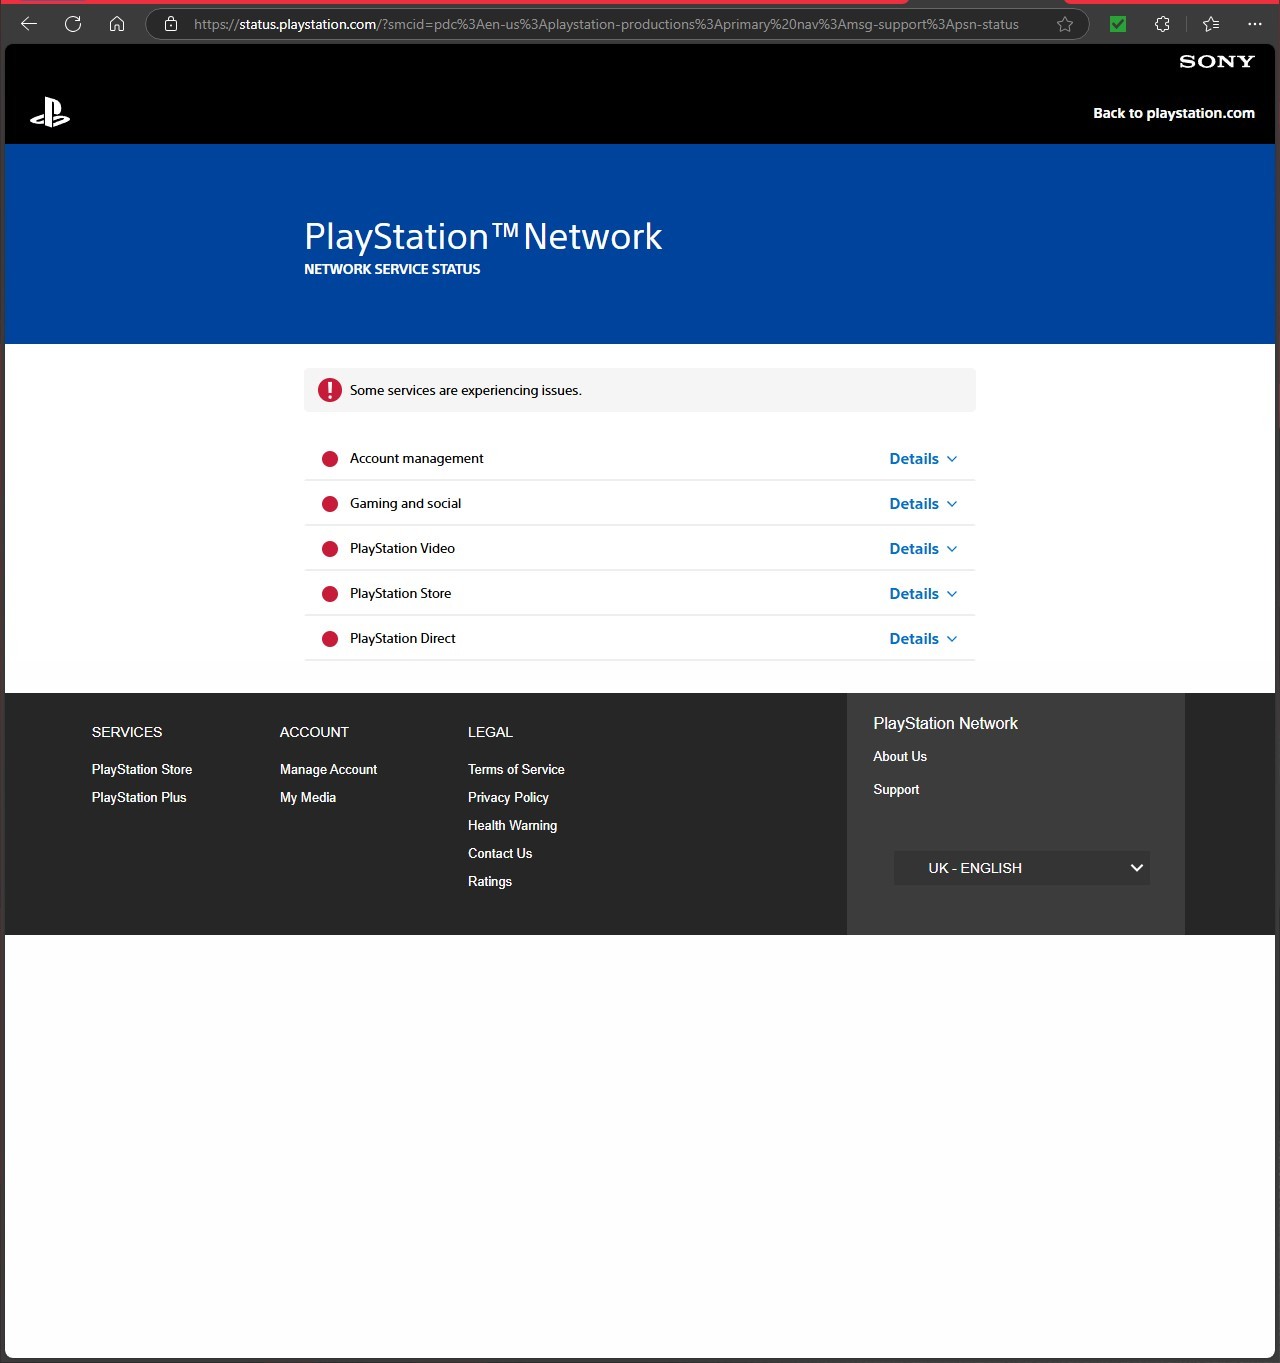Click the 'Some services are experiencing issues.' message

(x=466, y=390)
